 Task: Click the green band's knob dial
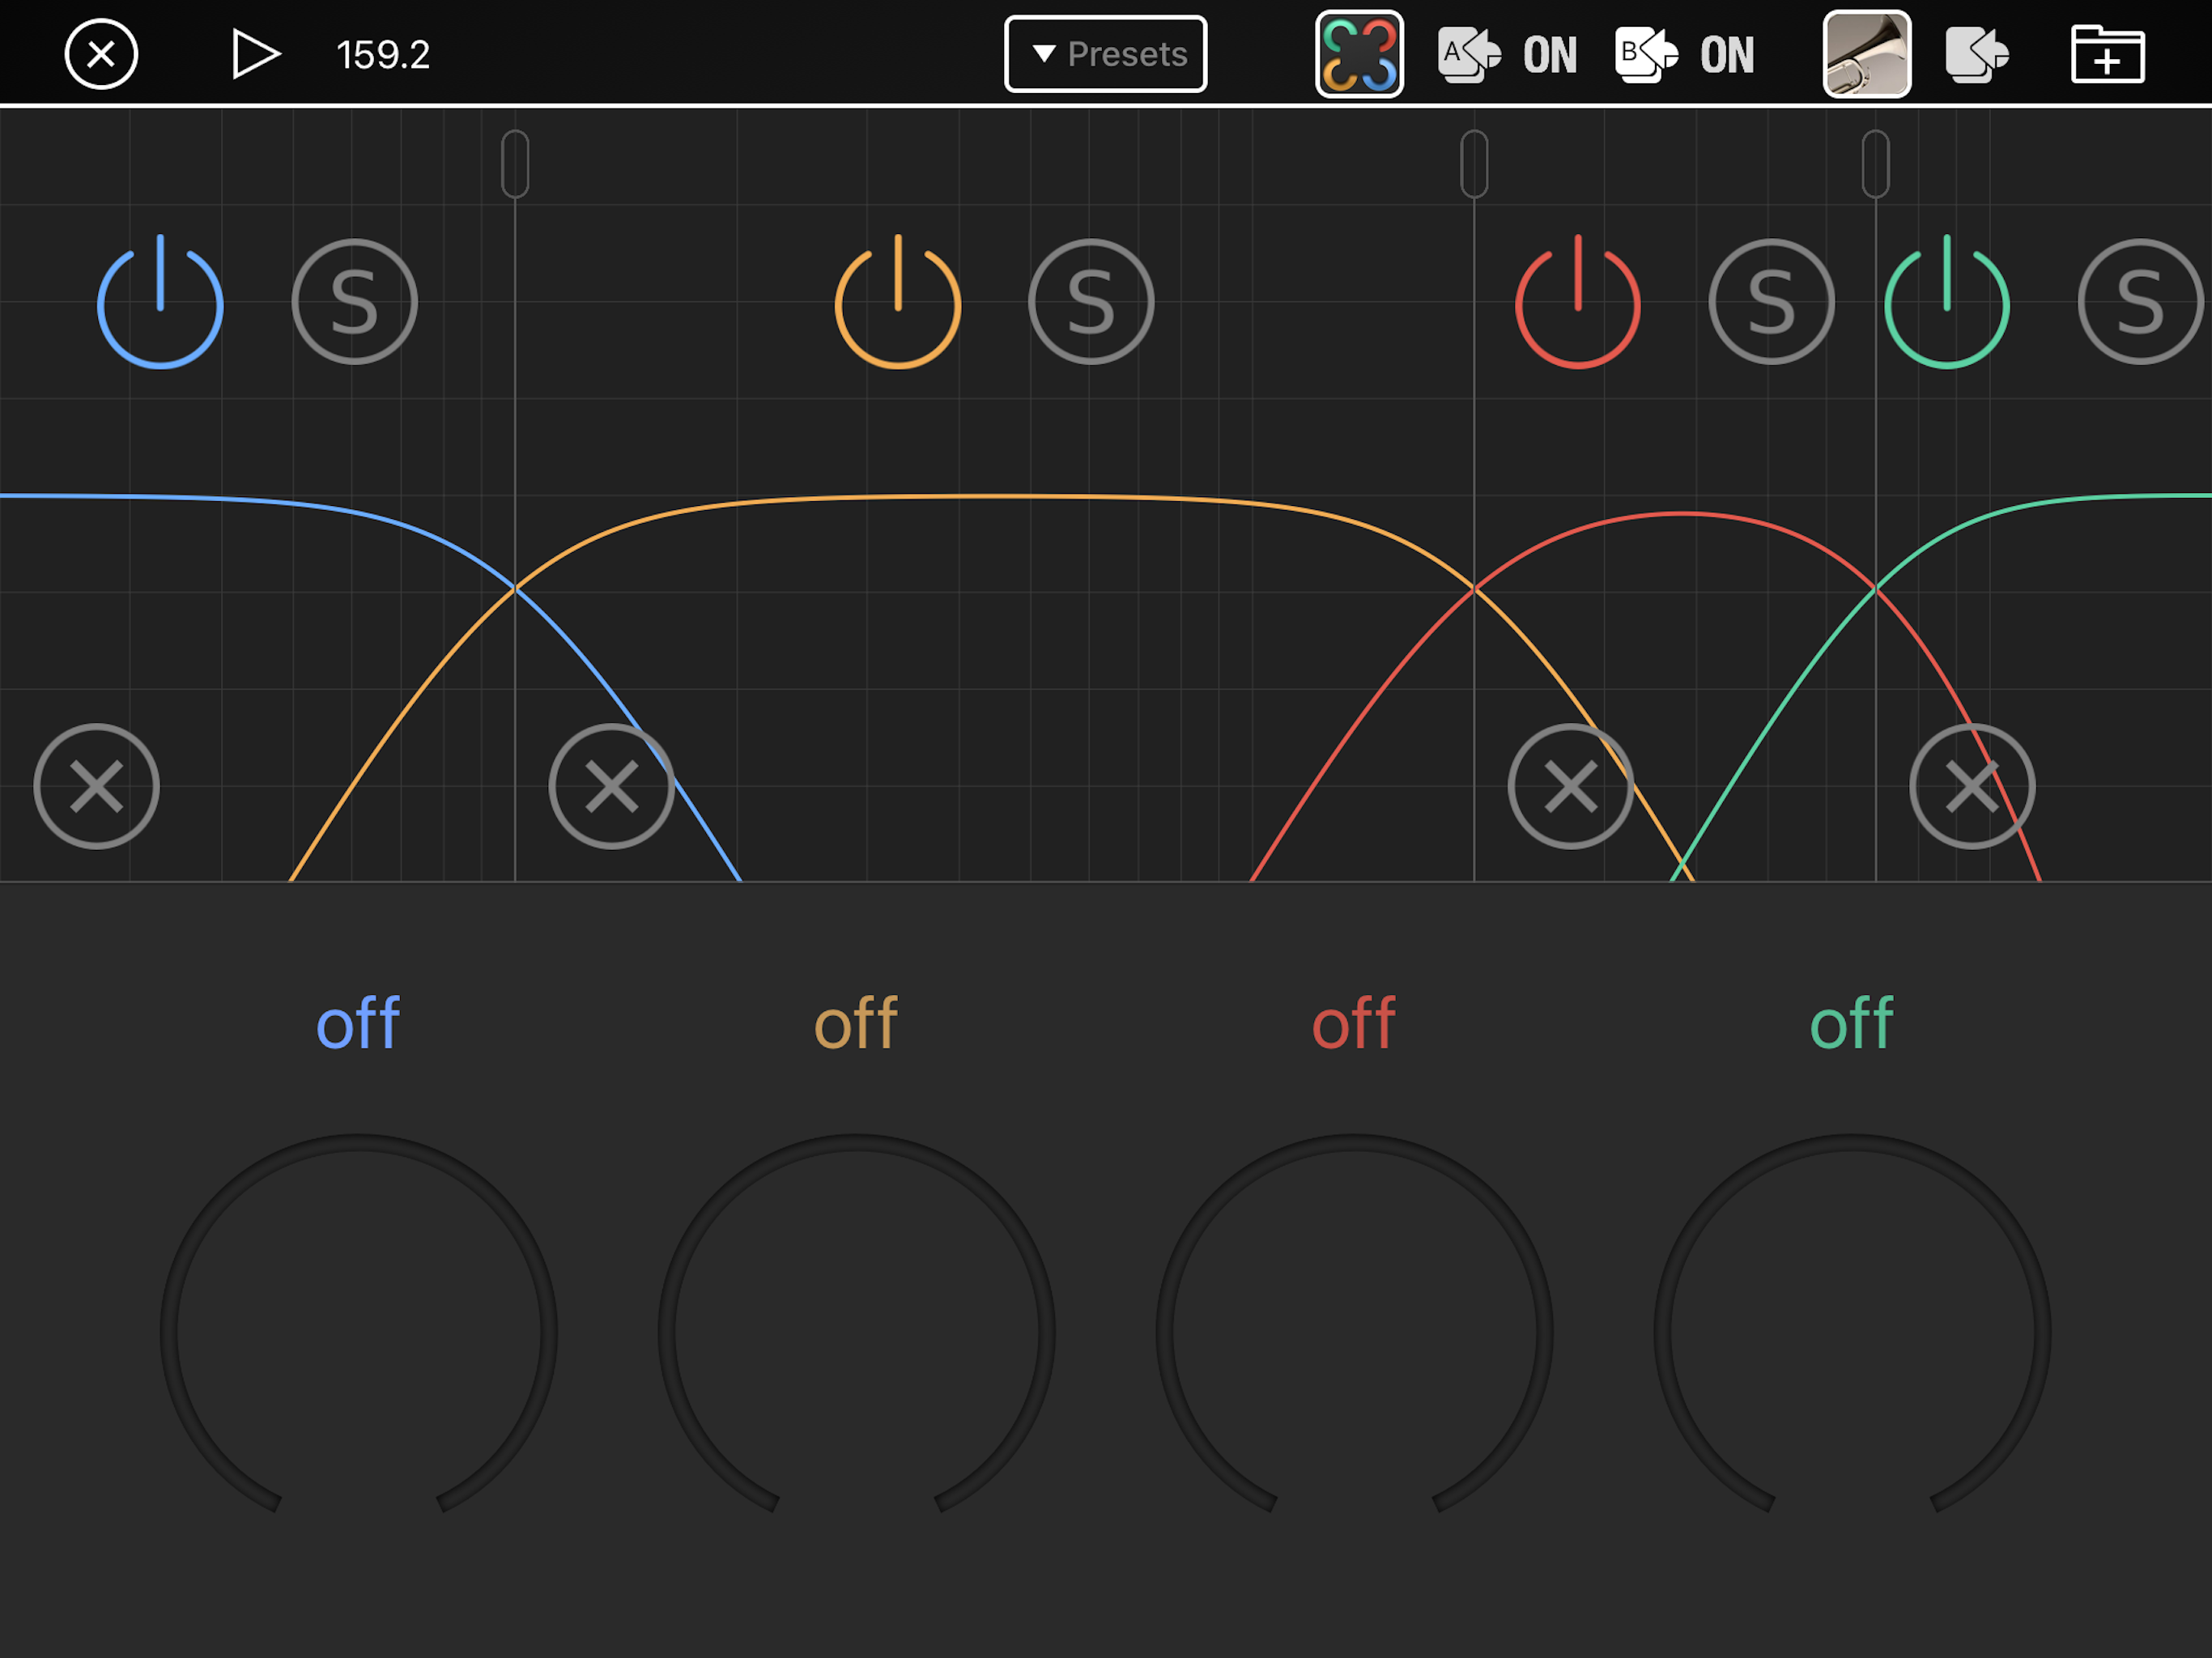[1852, 1330]
